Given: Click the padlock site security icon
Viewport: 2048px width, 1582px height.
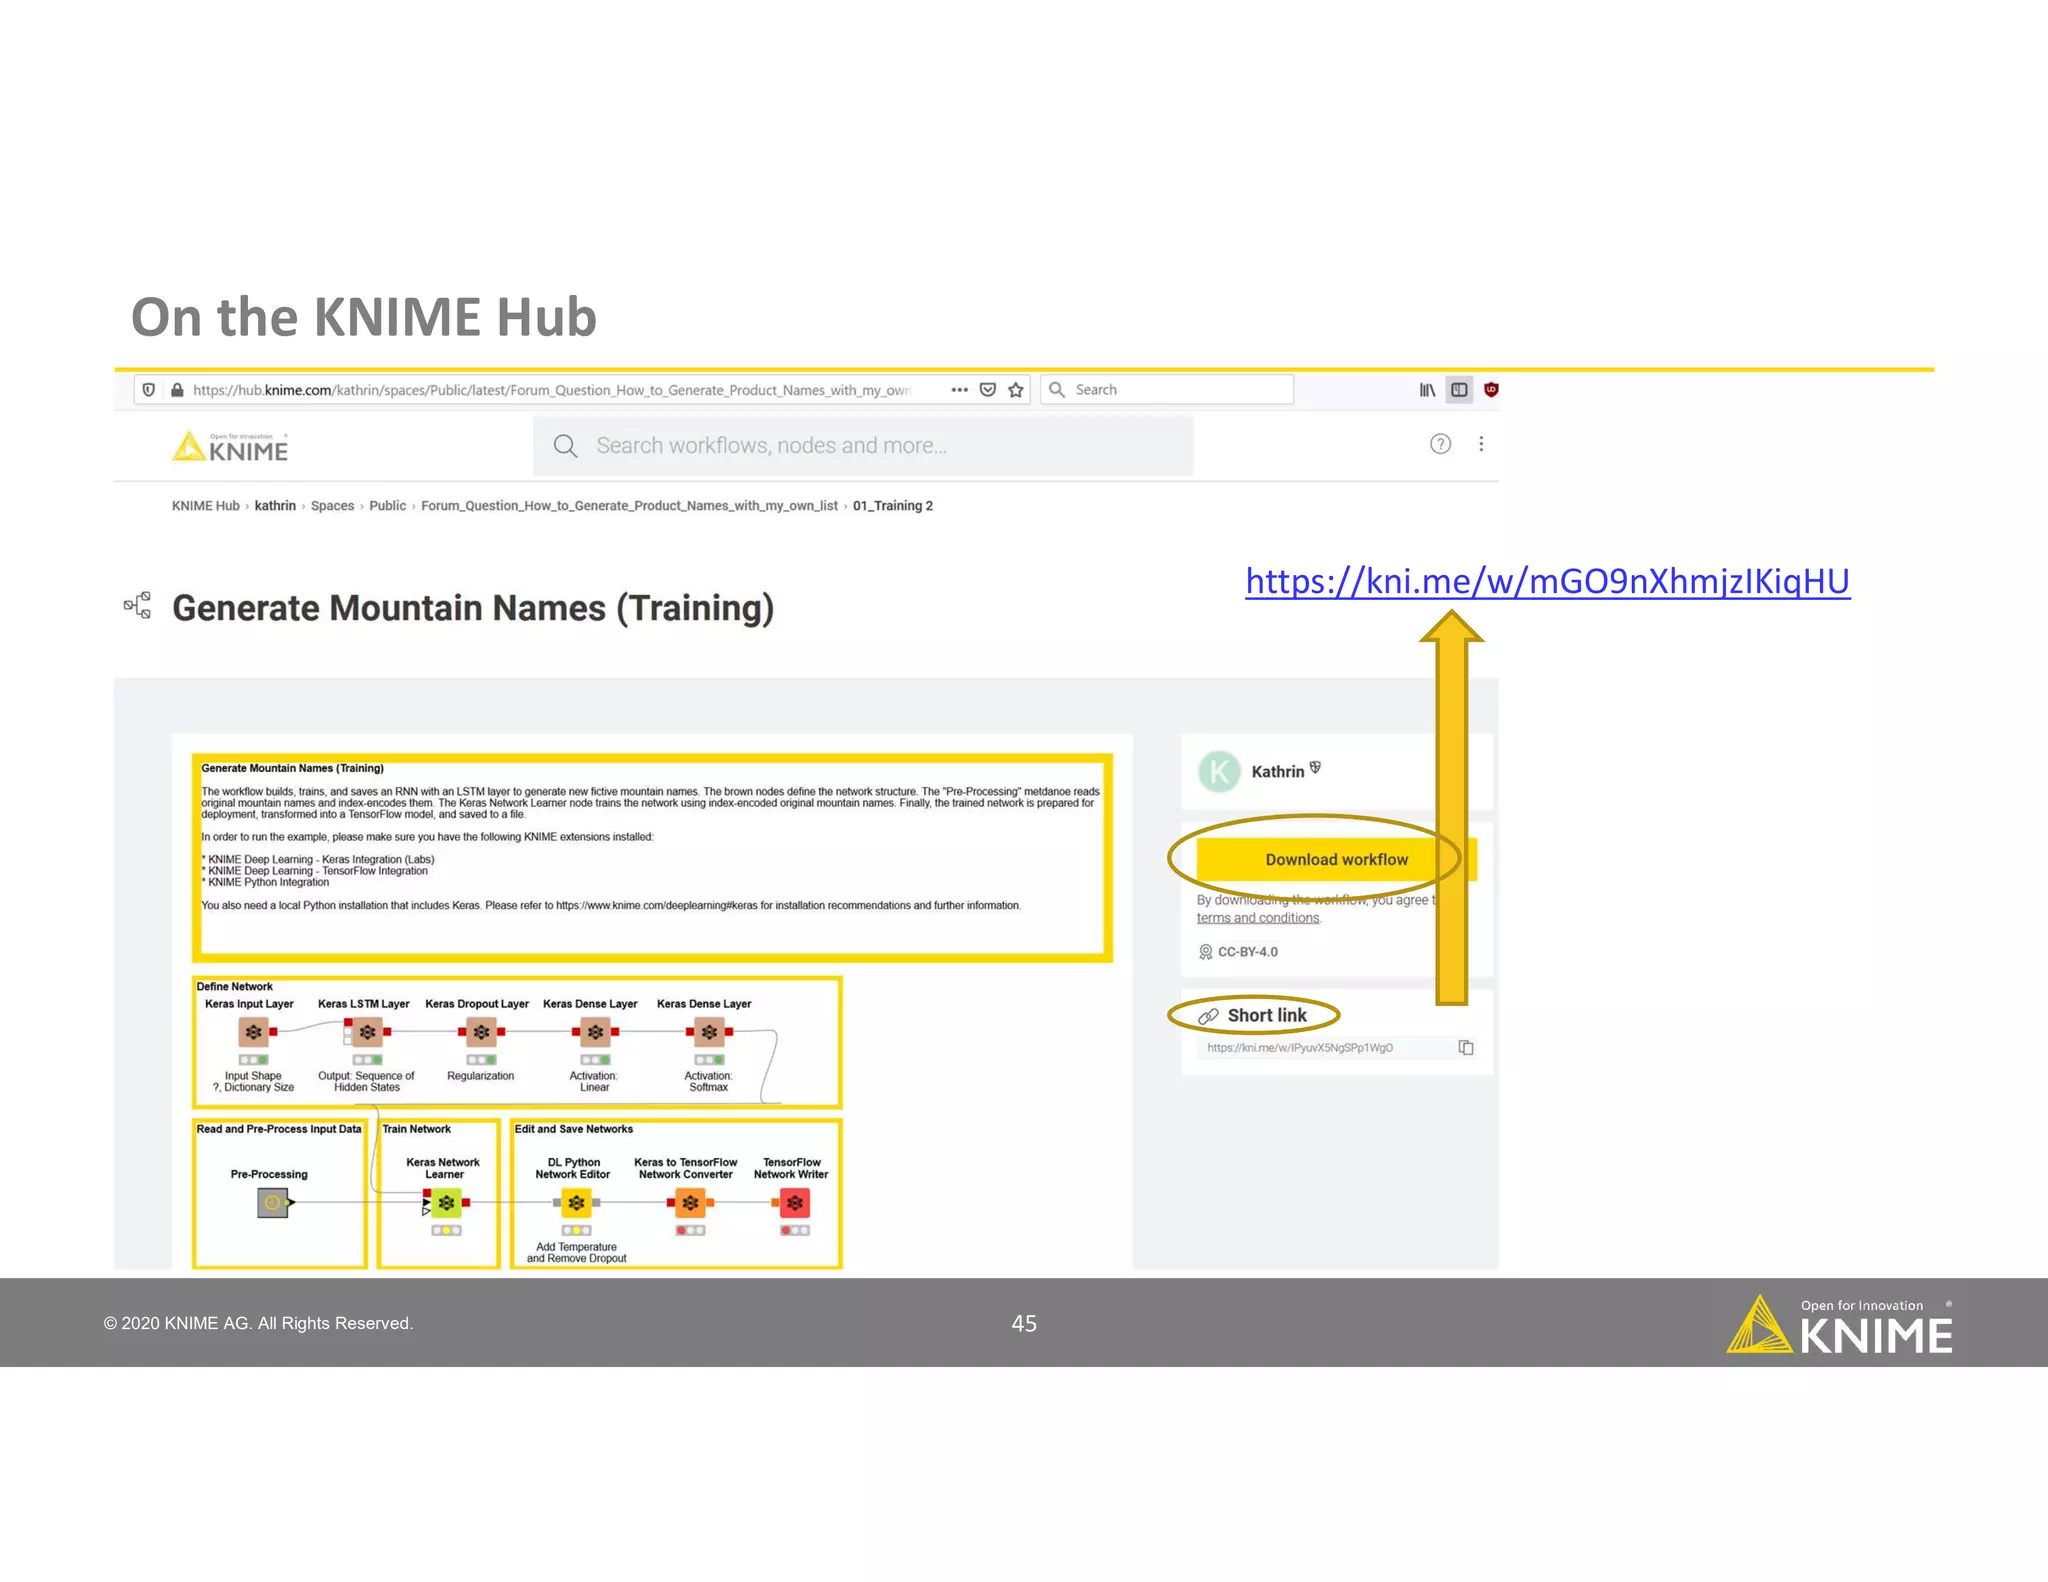Looking at the screenshot, I should [x=177, y=390].
